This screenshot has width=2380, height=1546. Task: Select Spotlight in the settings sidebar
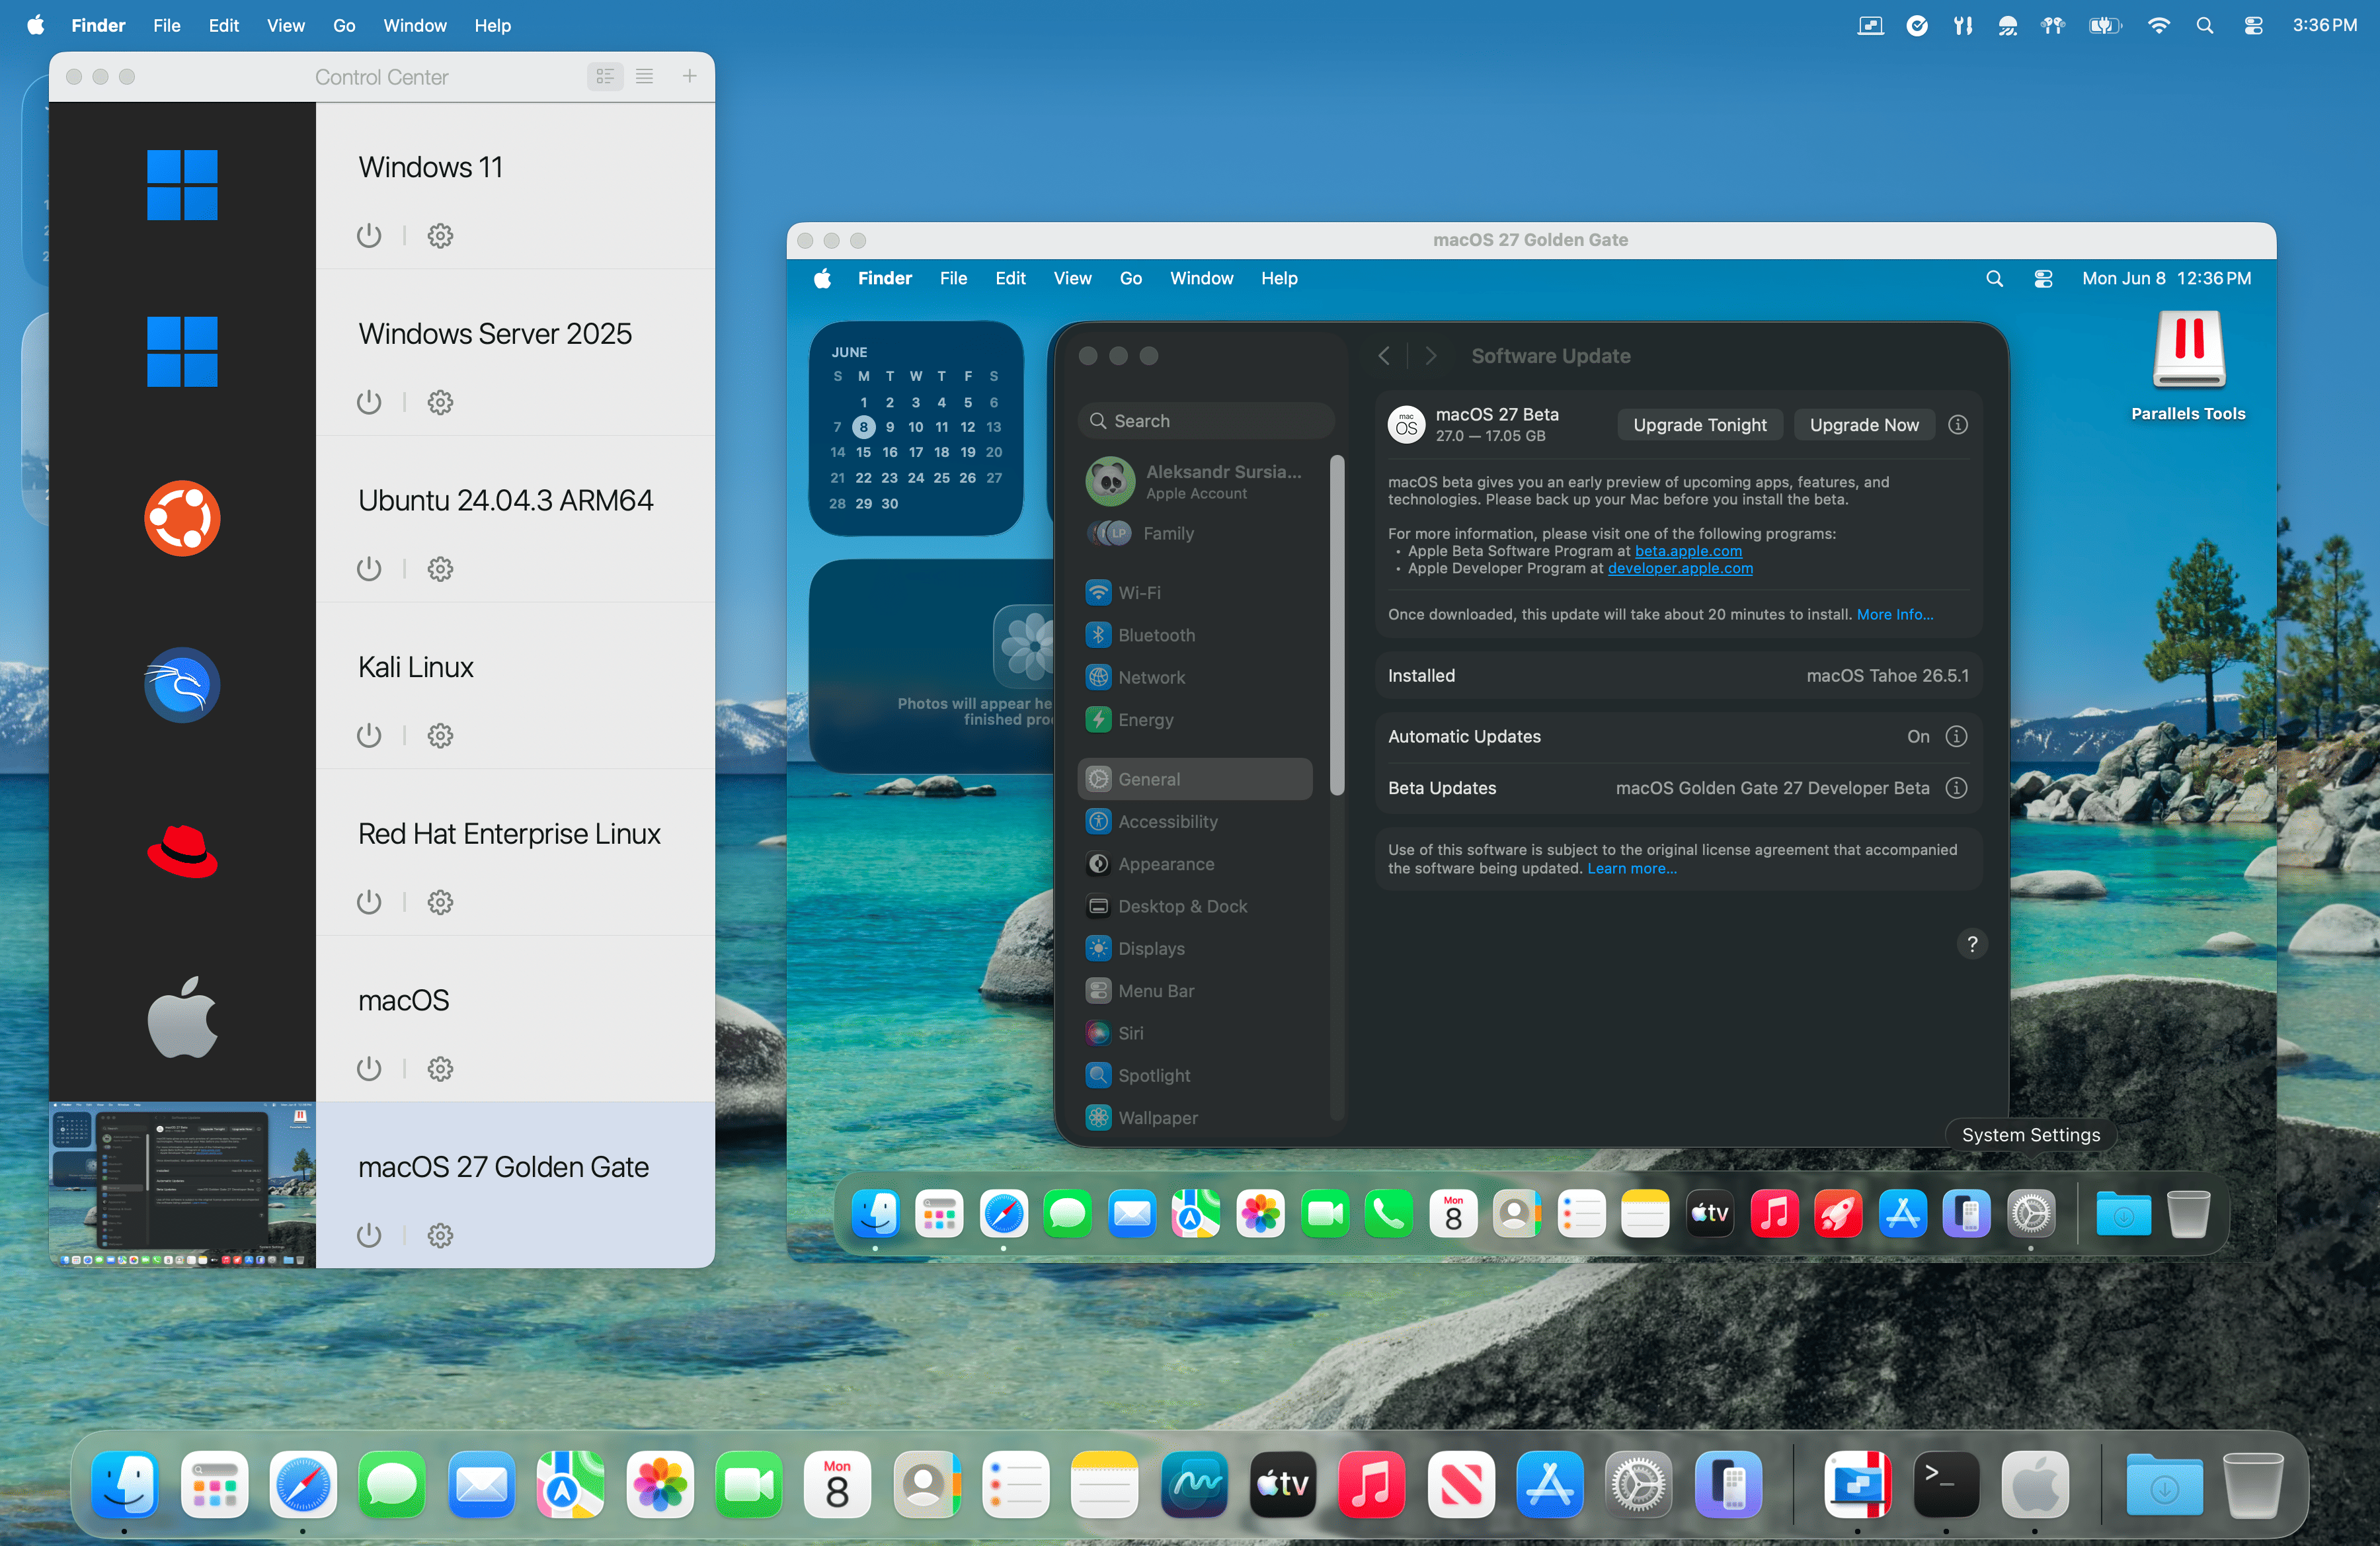(1196, 1075)
